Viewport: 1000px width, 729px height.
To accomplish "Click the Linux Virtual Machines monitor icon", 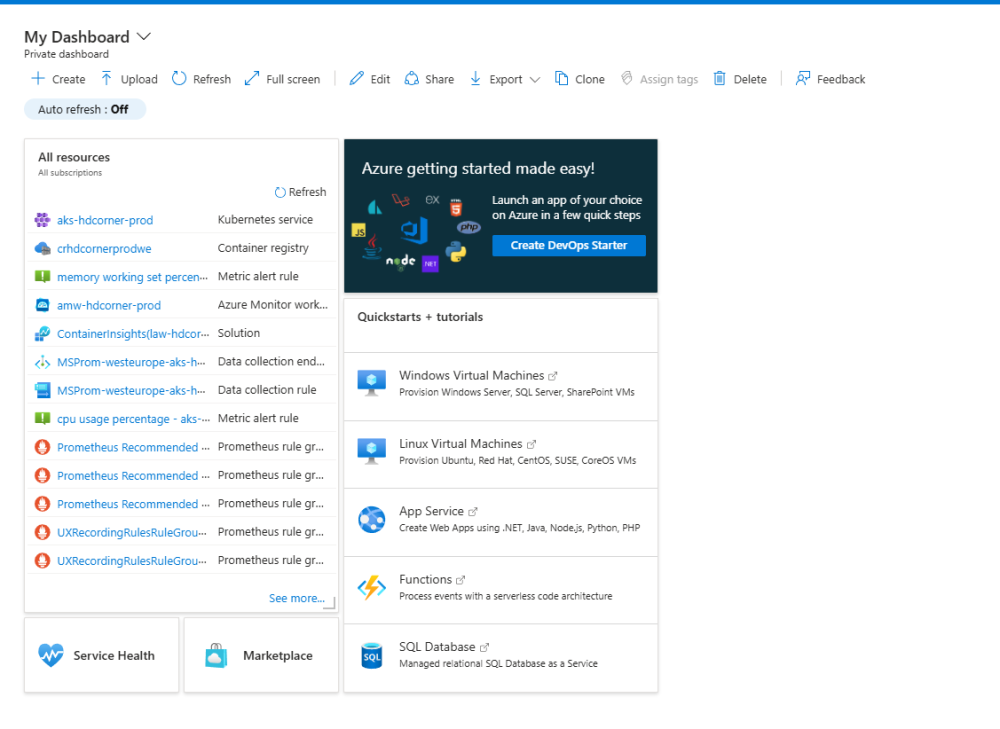I will pos(371,451).
